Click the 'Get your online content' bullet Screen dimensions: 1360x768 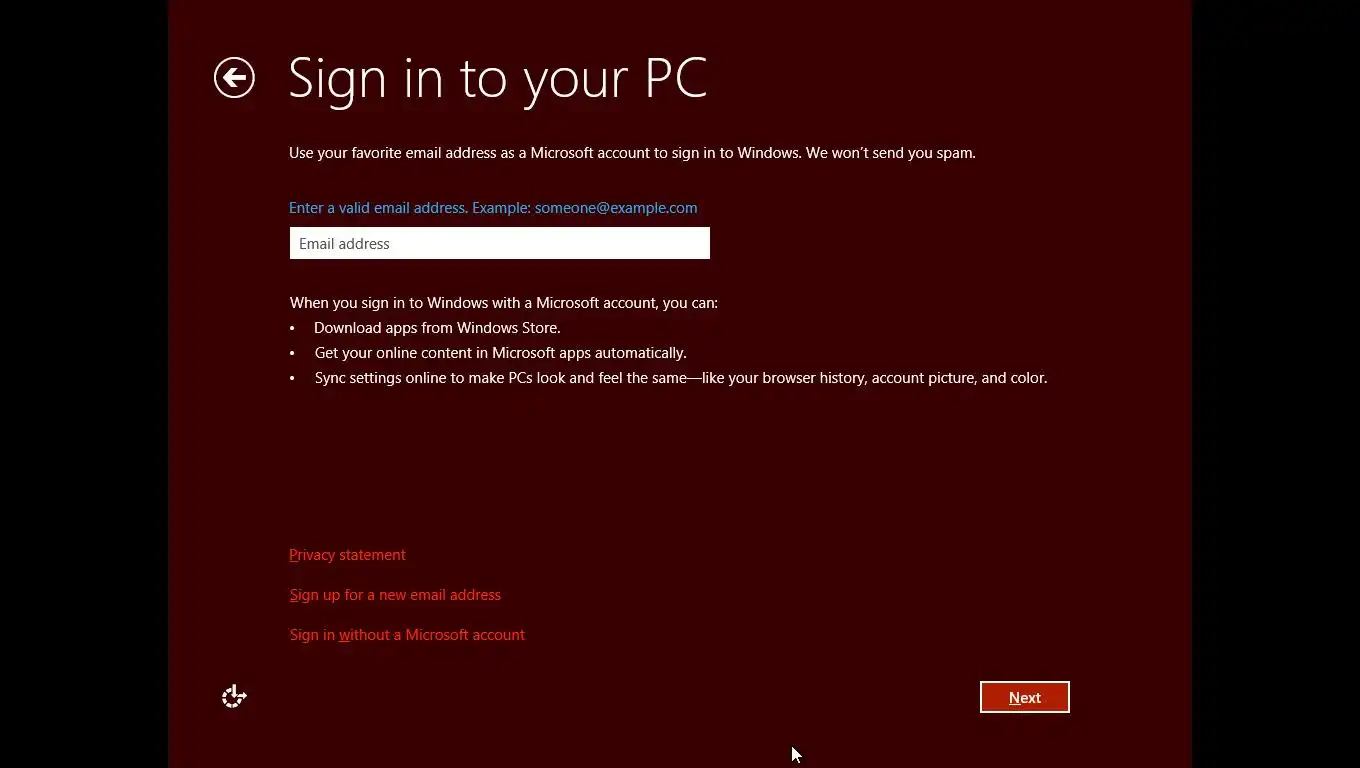point(500,353)
